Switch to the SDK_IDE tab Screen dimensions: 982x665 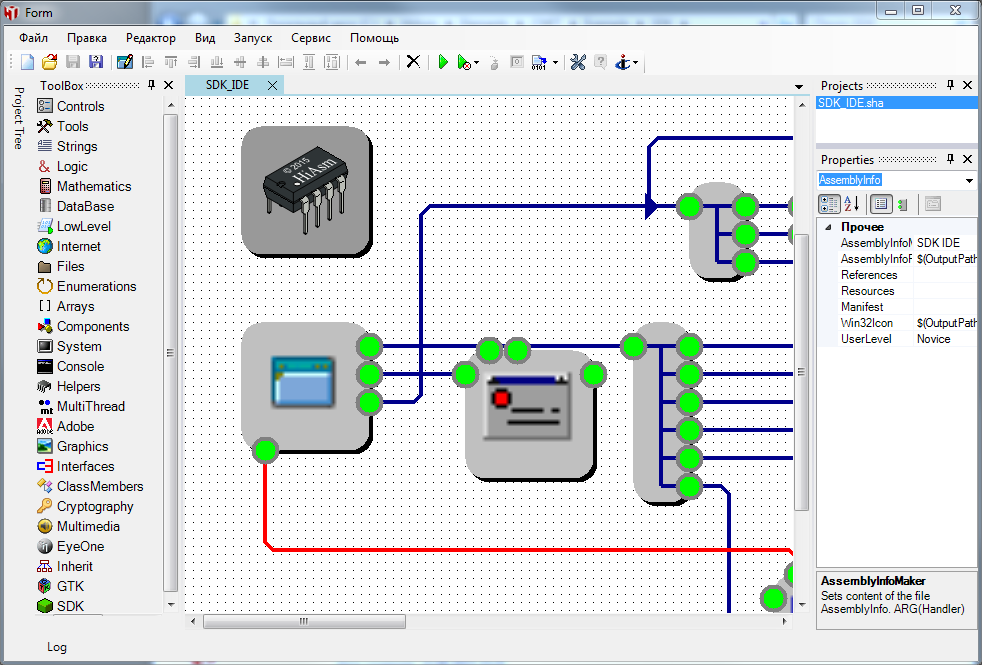point(228,85)
